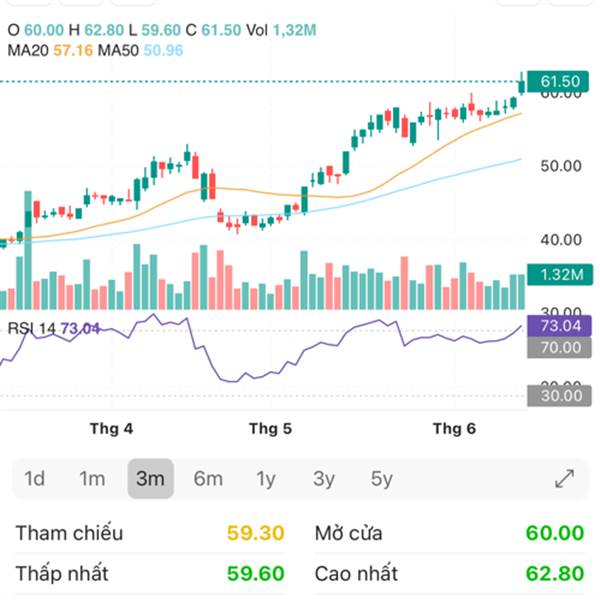Switch to the 1m timeframe
Screen dimensions: 600x600
[92, 479]
